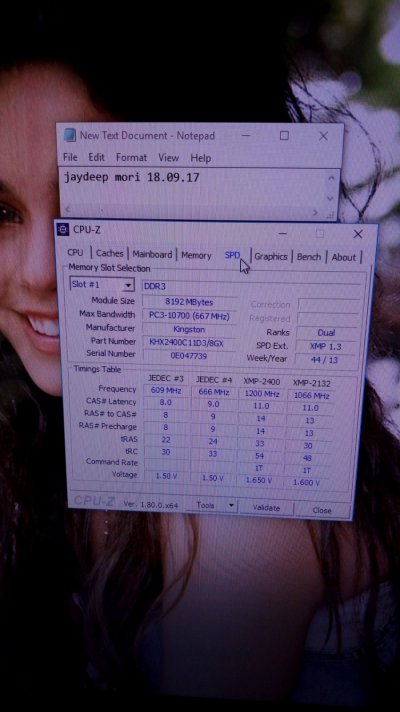Click the Max Bandwidth value PC3-10700

coord(189,316)
